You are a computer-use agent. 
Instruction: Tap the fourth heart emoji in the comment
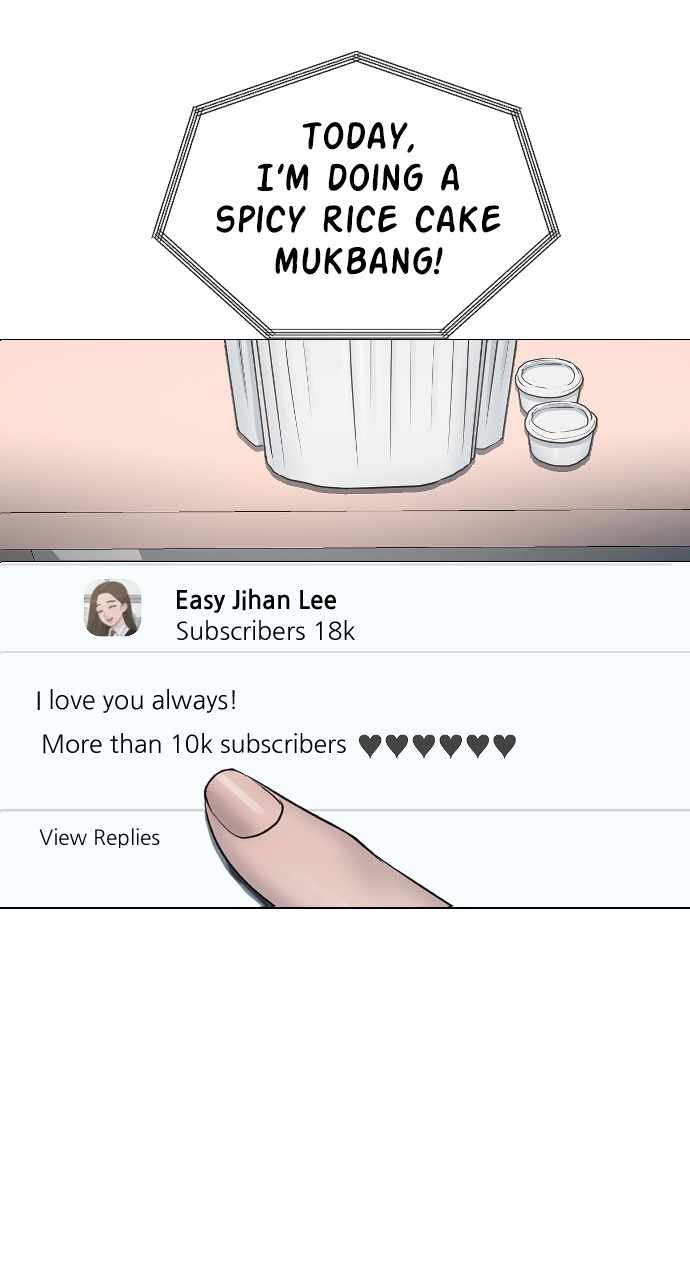pyautogui.click(x=451, y=746)
